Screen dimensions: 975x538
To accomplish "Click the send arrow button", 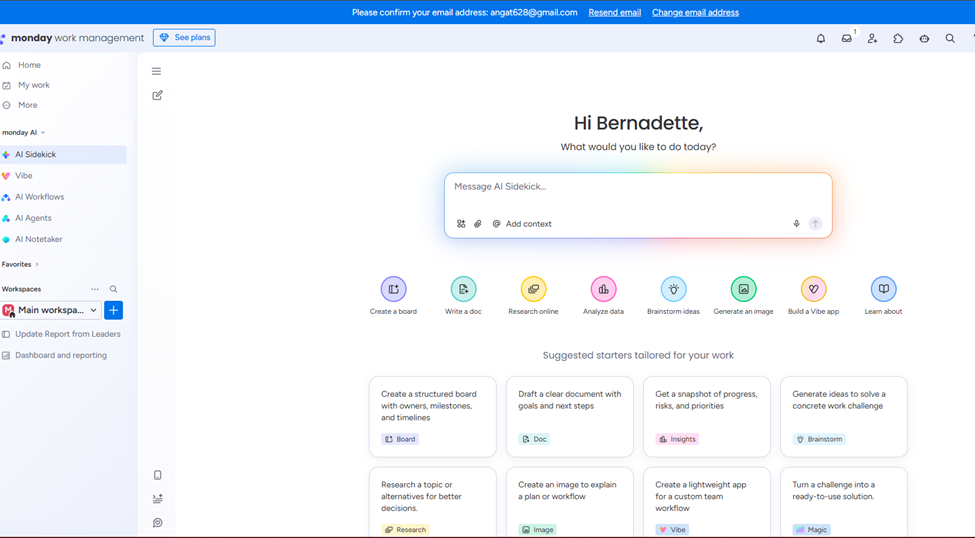I will (815, 224).
